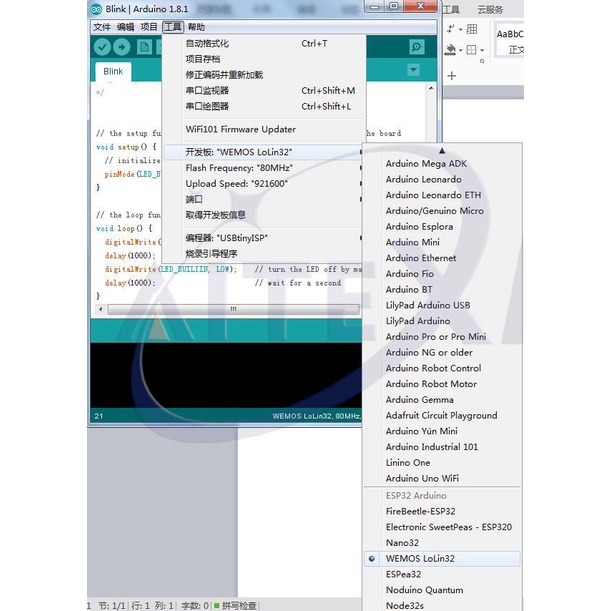
Task: Click the New sketch icon
Action: pos(144,47)
